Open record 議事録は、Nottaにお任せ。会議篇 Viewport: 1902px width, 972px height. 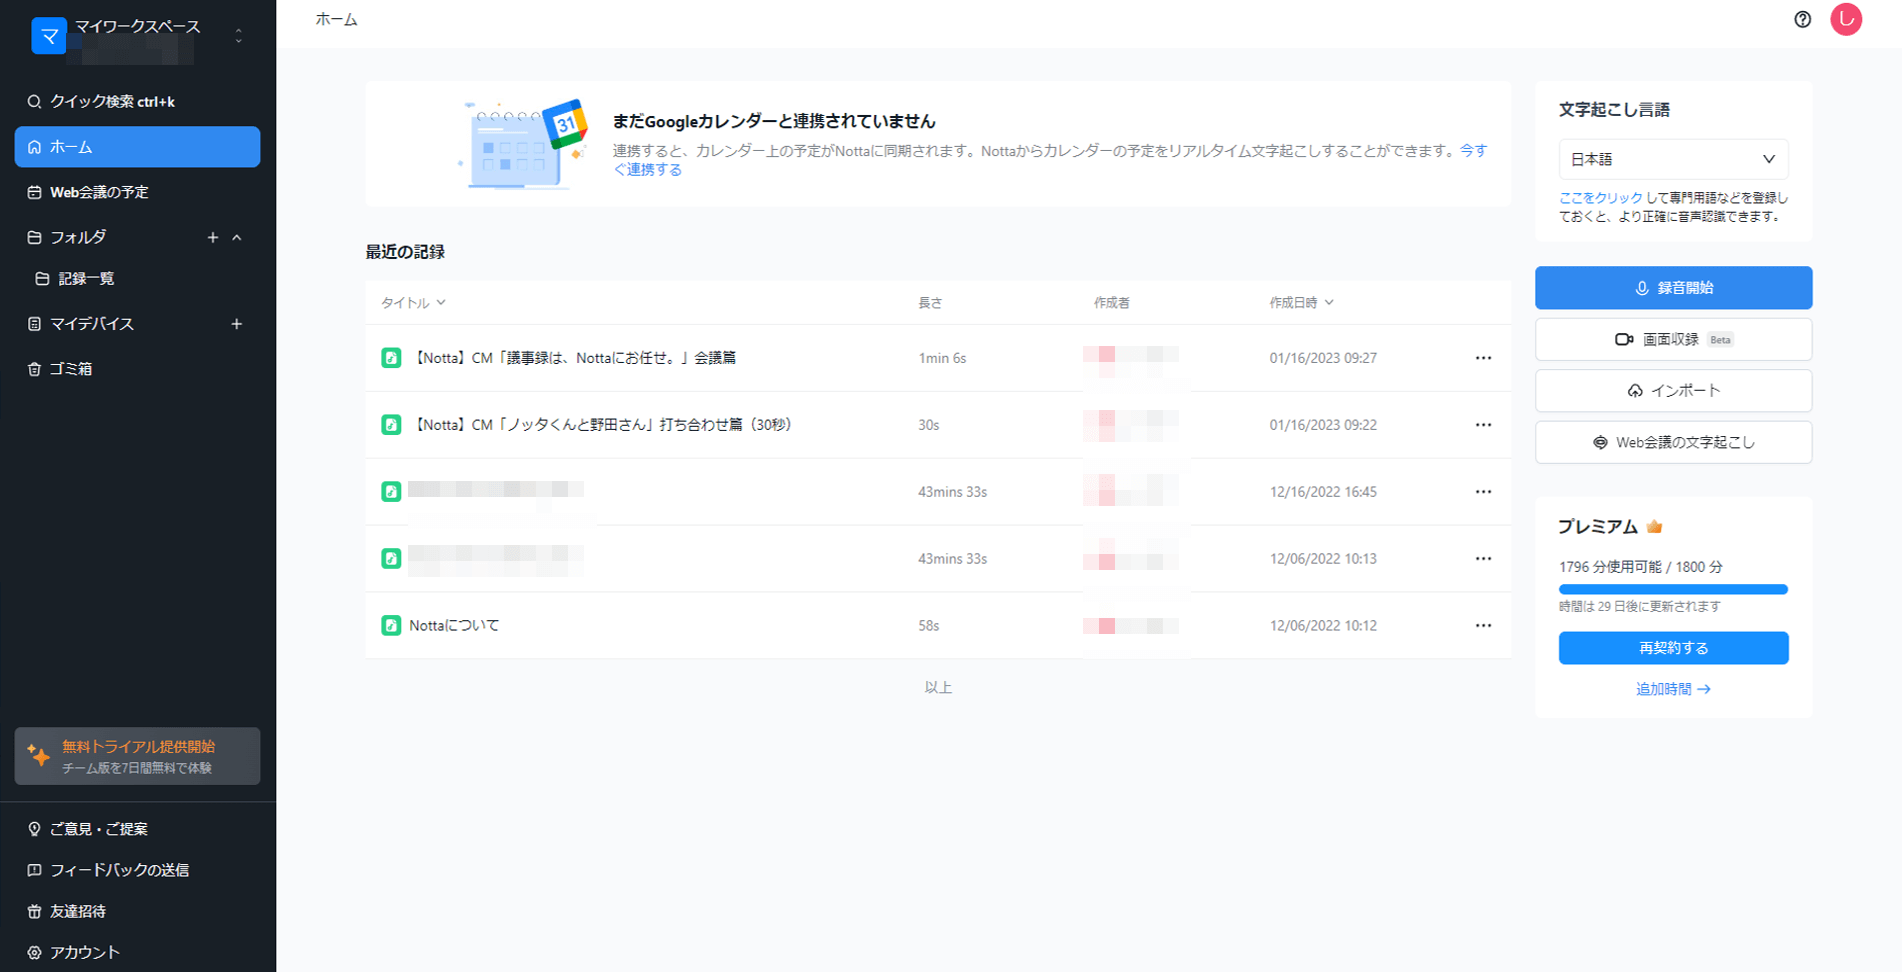[x=575, y=358]
